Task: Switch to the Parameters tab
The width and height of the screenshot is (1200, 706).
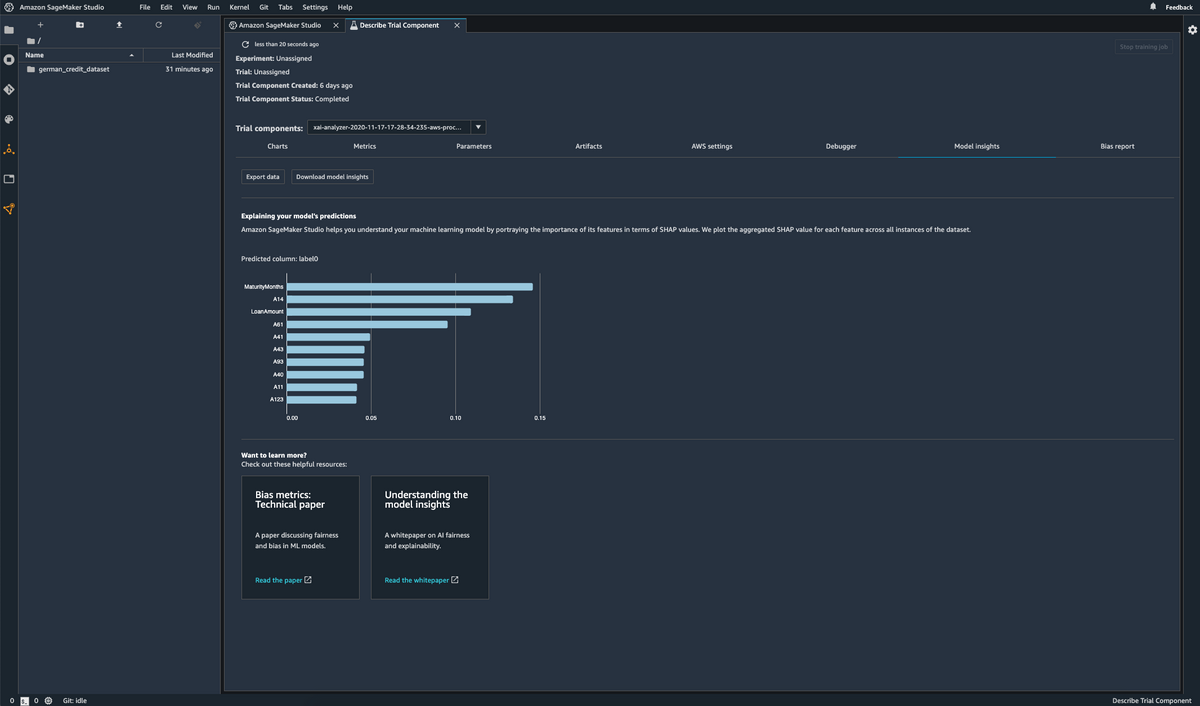Action: click(474, 146)
